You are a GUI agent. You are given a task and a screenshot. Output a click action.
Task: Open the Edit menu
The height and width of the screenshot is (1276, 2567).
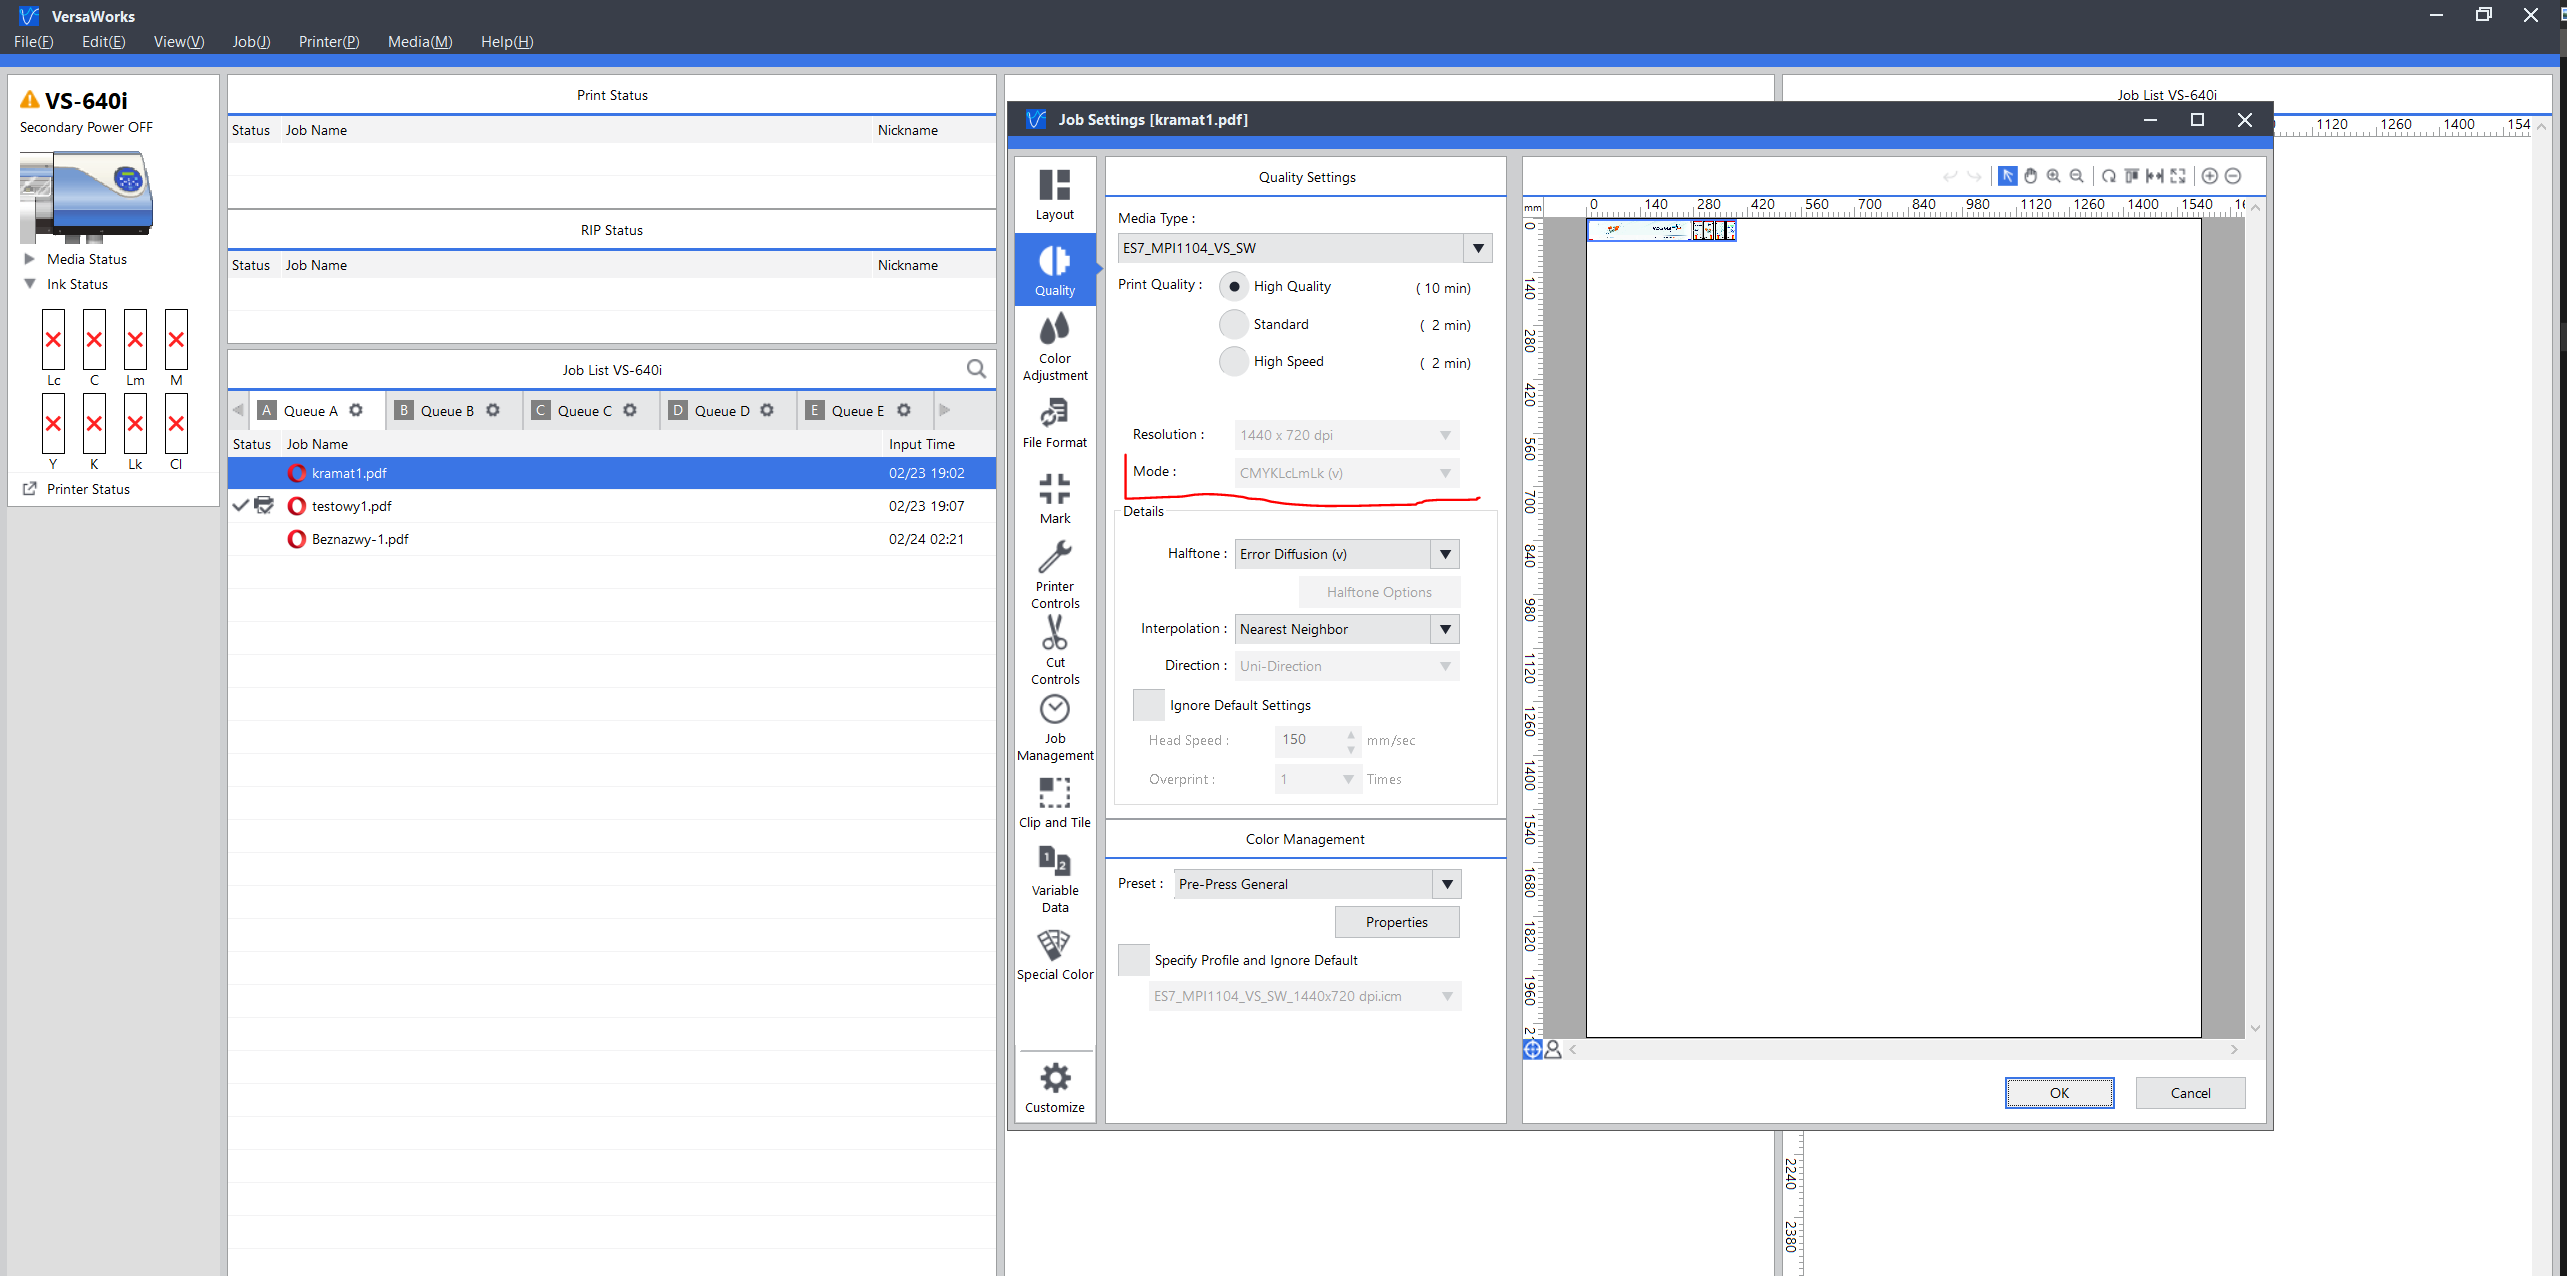(x=103, y=42)
